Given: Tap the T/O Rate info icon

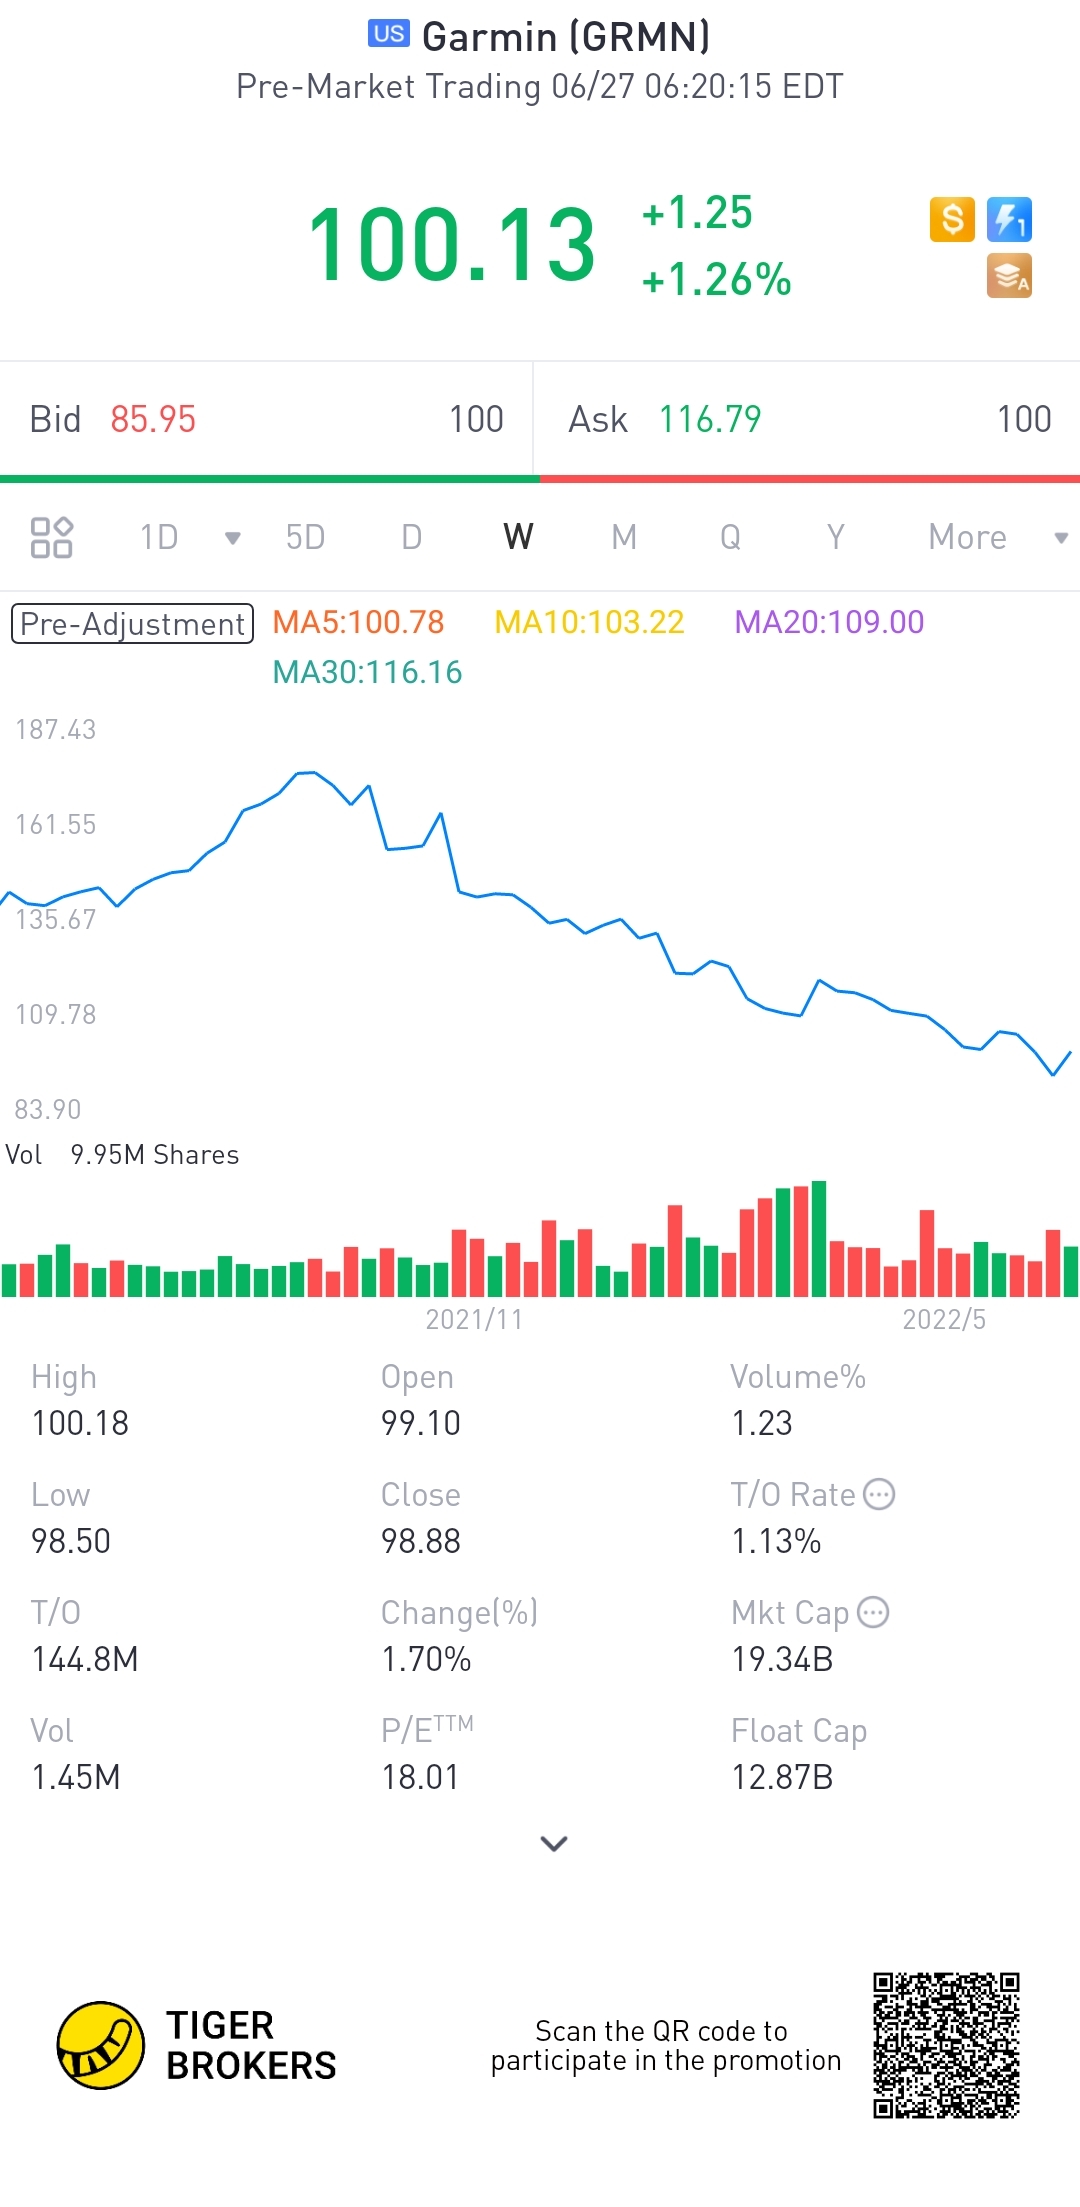Looking at the screenshot, I should pos(879,1494).
